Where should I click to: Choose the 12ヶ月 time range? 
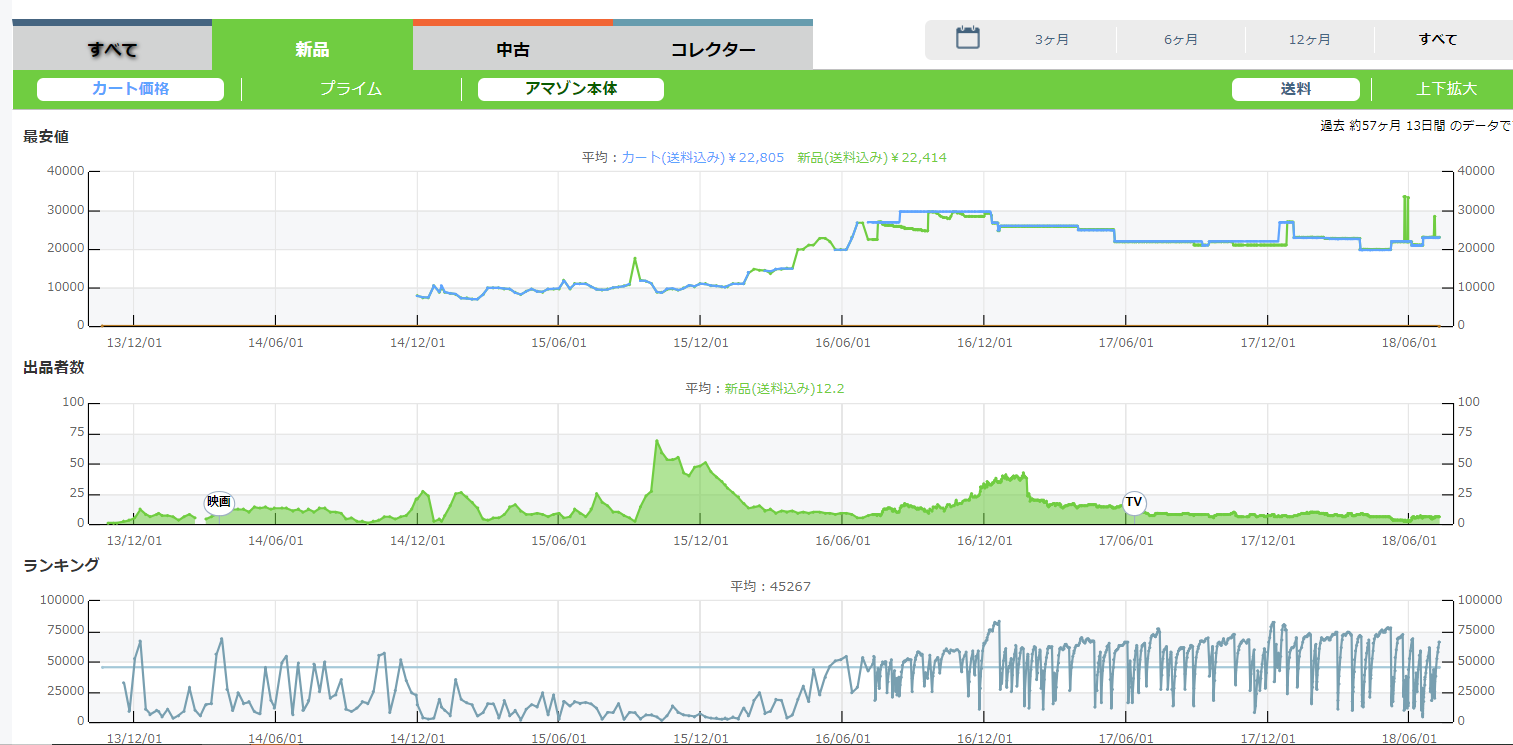[1309, 40]
